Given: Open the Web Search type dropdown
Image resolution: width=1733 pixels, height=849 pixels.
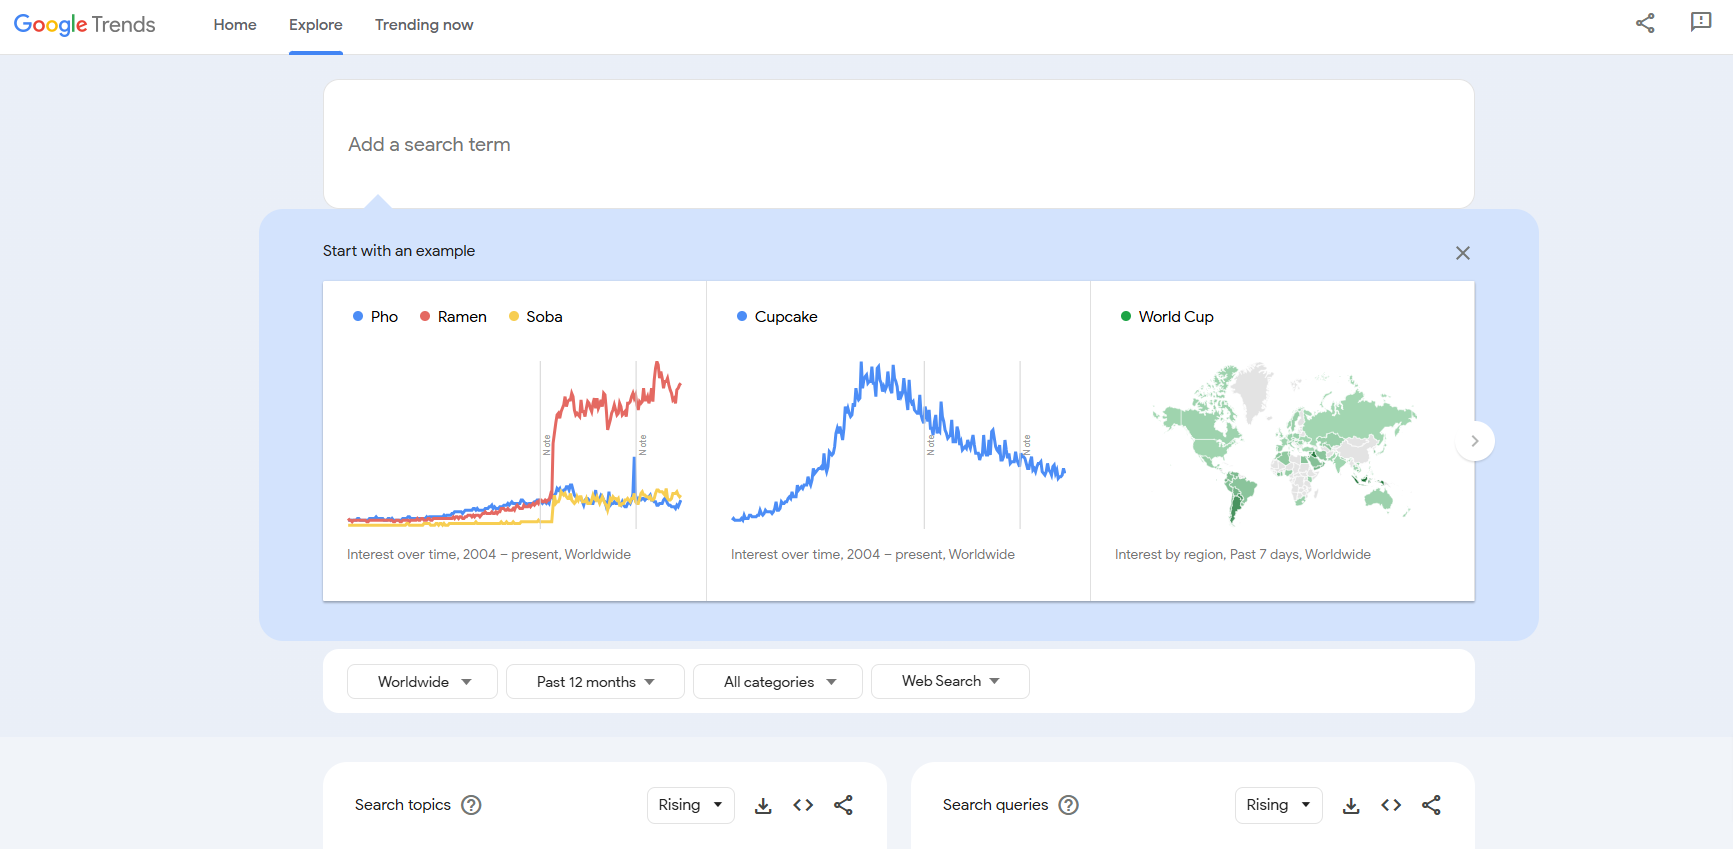Looking at the screenshot, I should click(950, 681).
